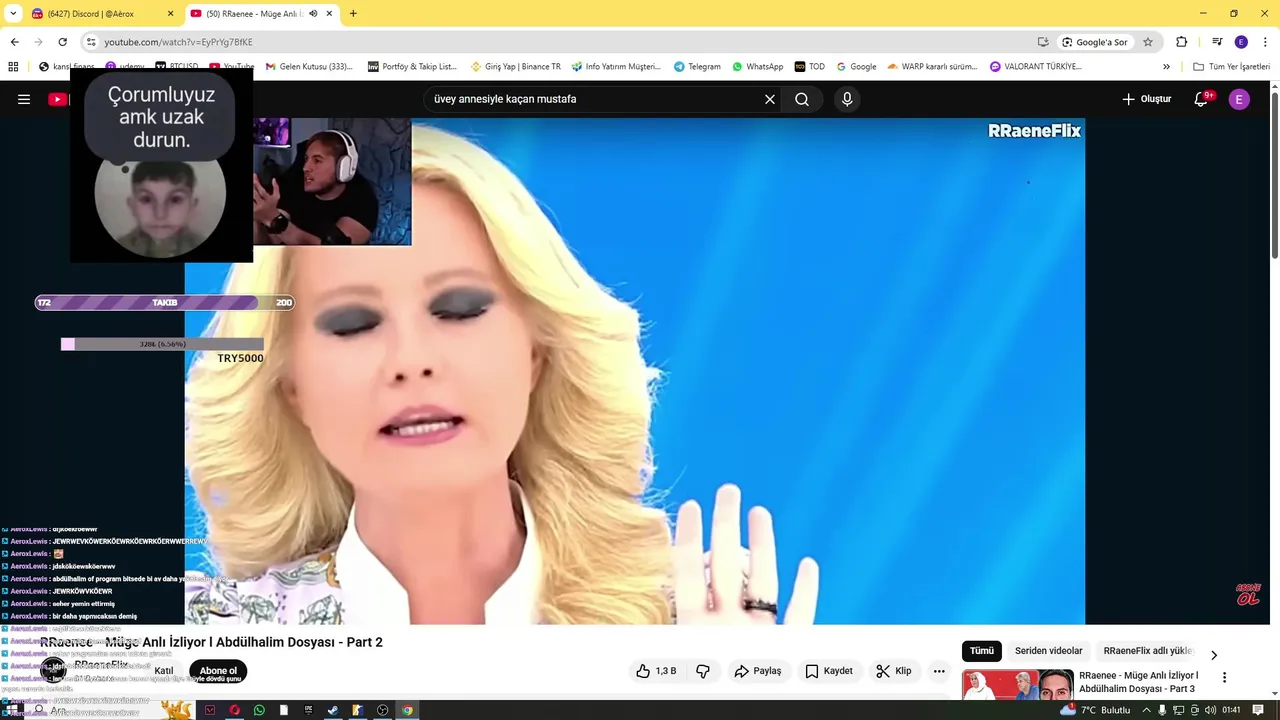Open the taskbar volume control
Viewport: 1280px width, 720px height.
point(1211,710)
